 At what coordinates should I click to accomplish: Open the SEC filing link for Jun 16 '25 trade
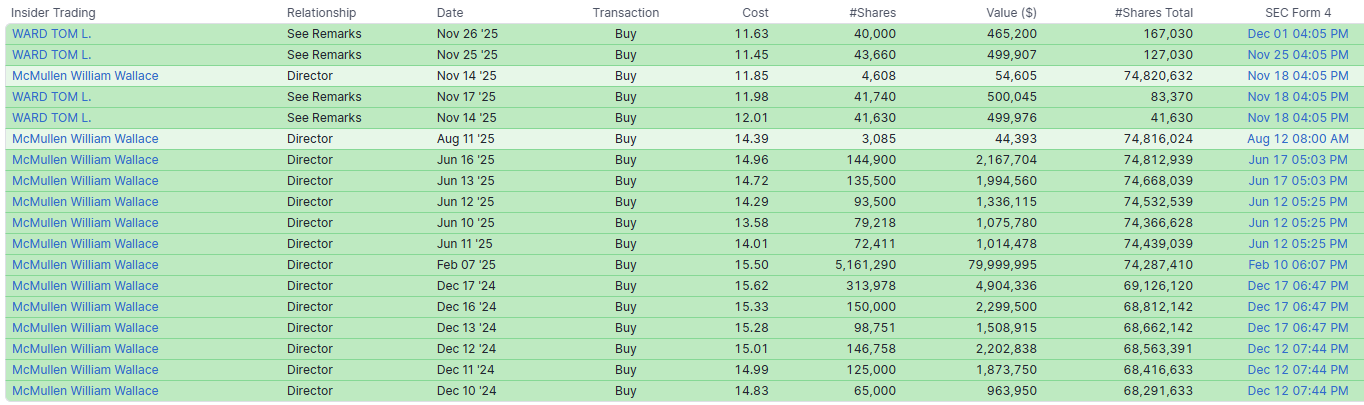pyautogui.click(x=1298, y=160)
